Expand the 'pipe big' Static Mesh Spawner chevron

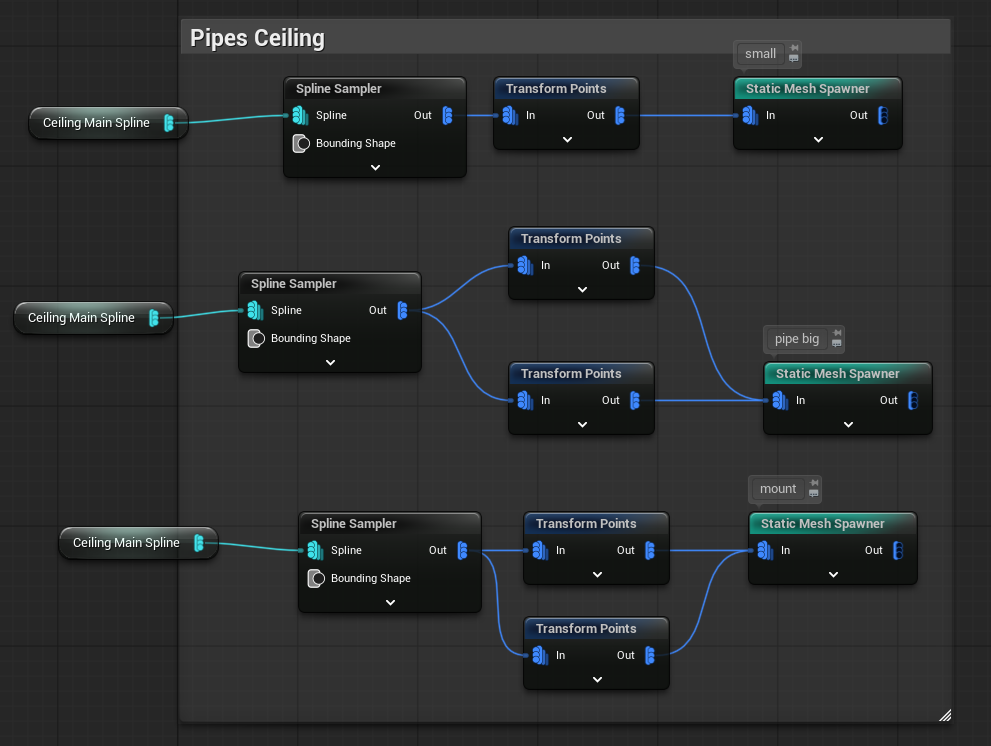tap(848, 424)
